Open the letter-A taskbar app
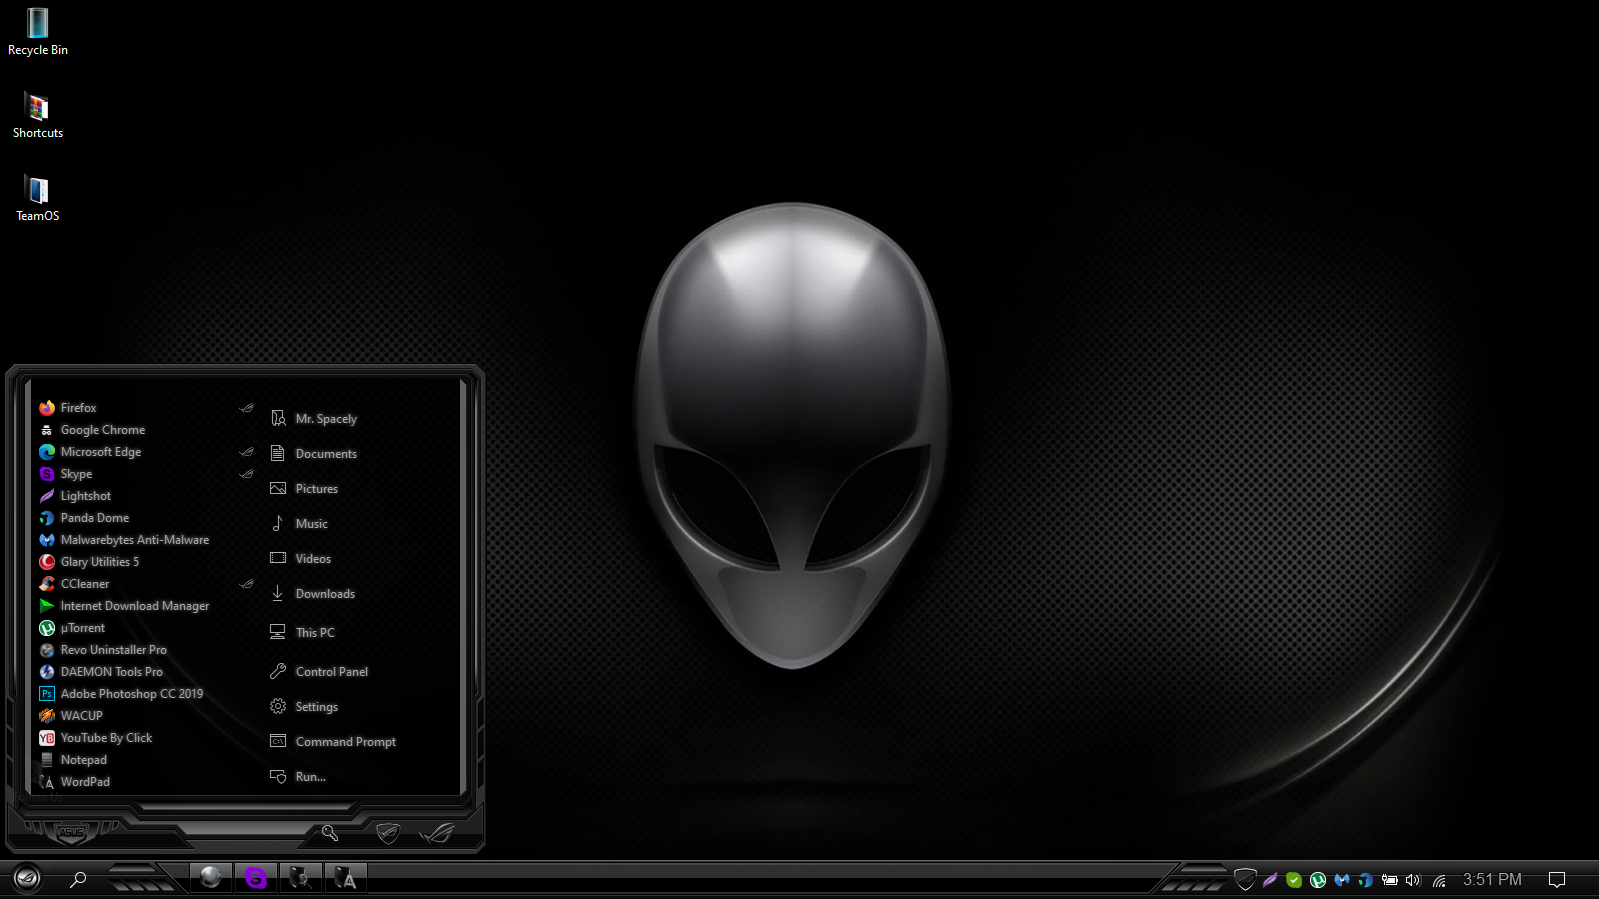Screen dimensions: 1599x899 (x=345, y=878)
